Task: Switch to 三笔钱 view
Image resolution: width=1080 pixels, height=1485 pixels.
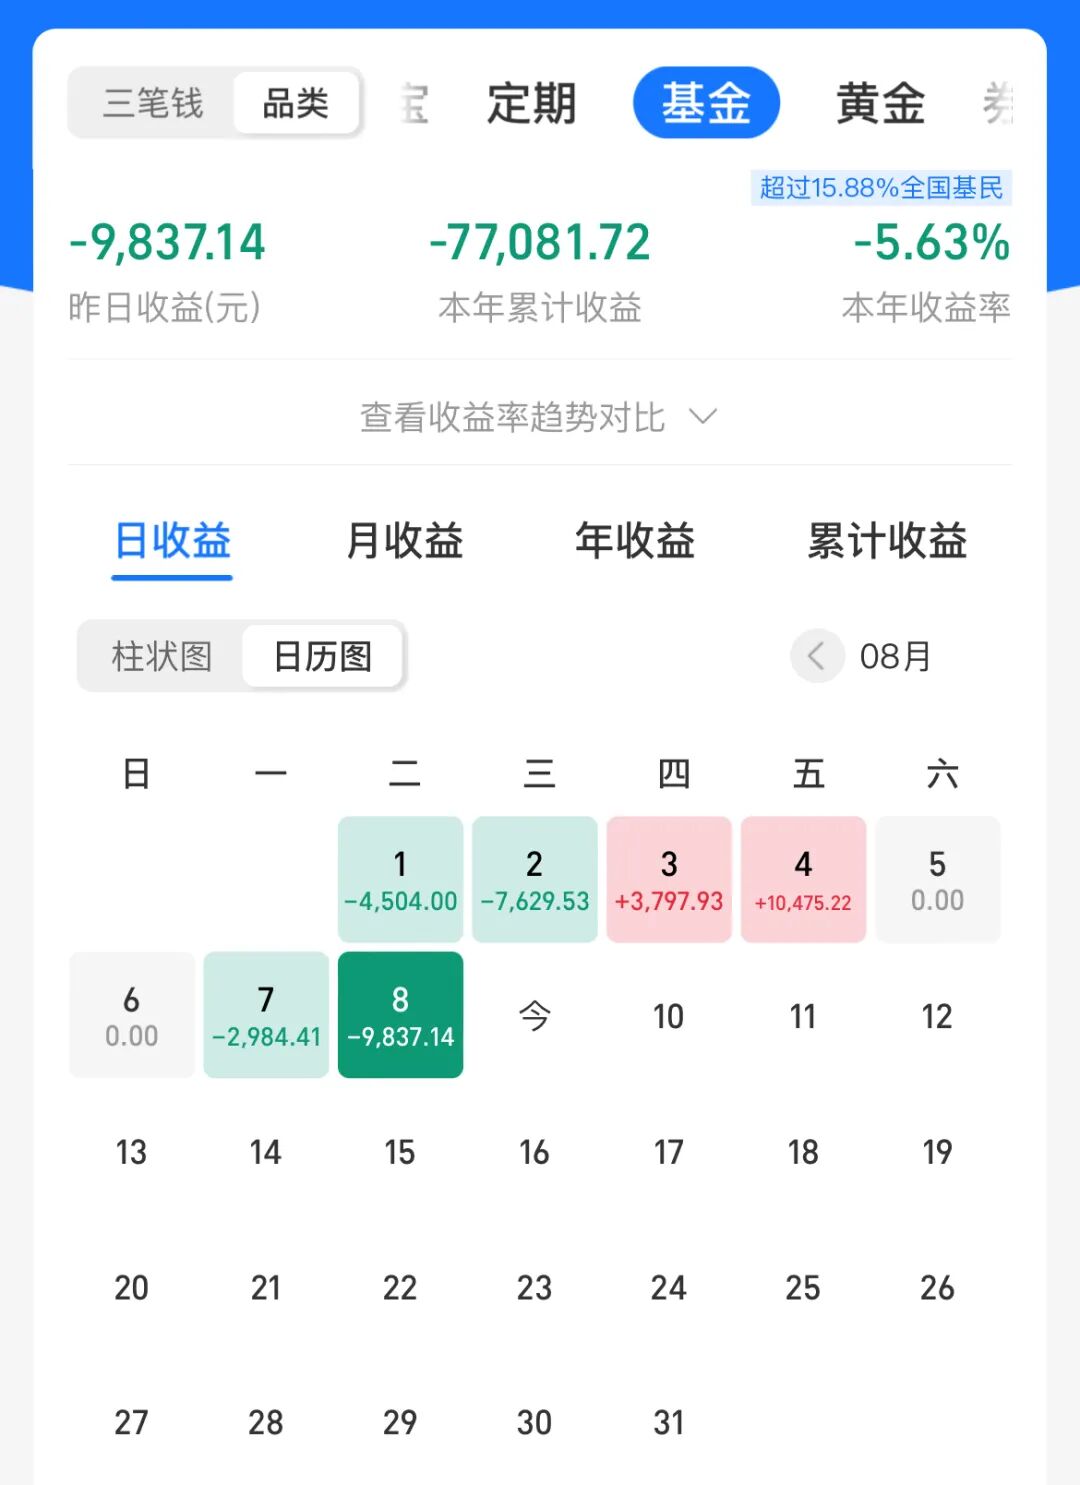Action: pyautogui.click(x=153, y=103)
